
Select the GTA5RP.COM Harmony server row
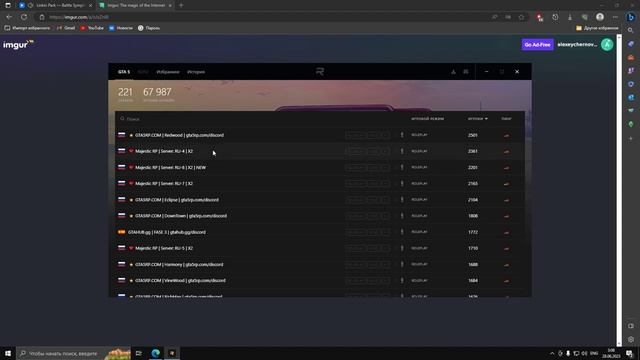(320, 264)
